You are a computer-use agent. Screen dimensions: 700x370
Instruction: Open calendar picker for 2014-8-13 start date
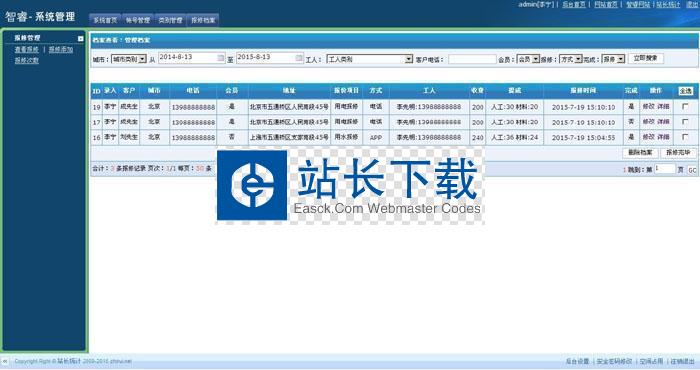coord(221,58)
